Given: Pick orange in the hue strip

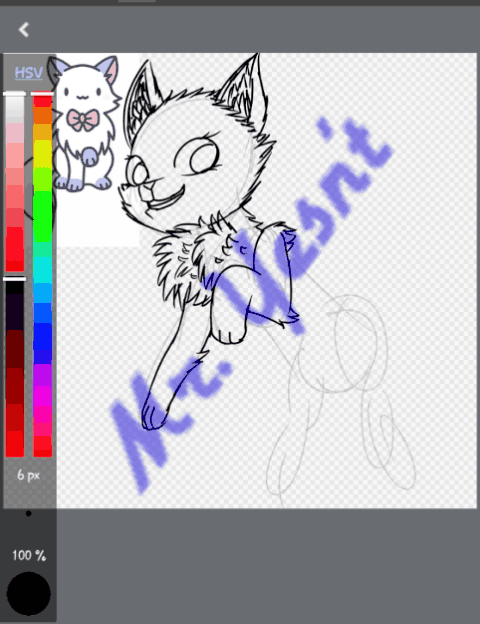Looking at the screenshot, I should 43,115.
